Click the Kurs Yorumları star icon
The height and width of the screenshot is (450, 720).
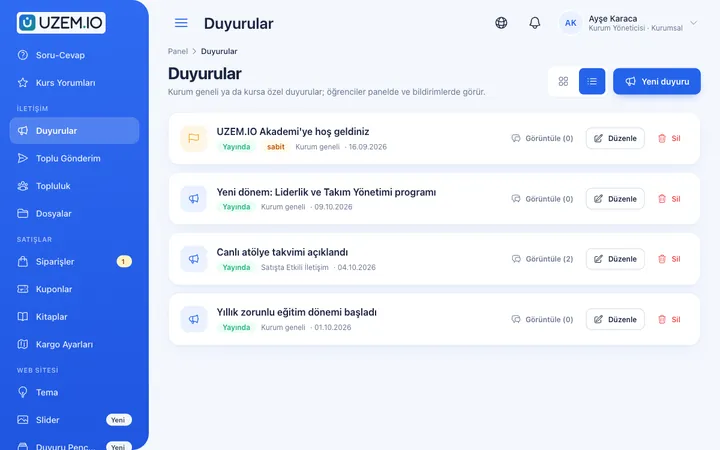[22, 83]
